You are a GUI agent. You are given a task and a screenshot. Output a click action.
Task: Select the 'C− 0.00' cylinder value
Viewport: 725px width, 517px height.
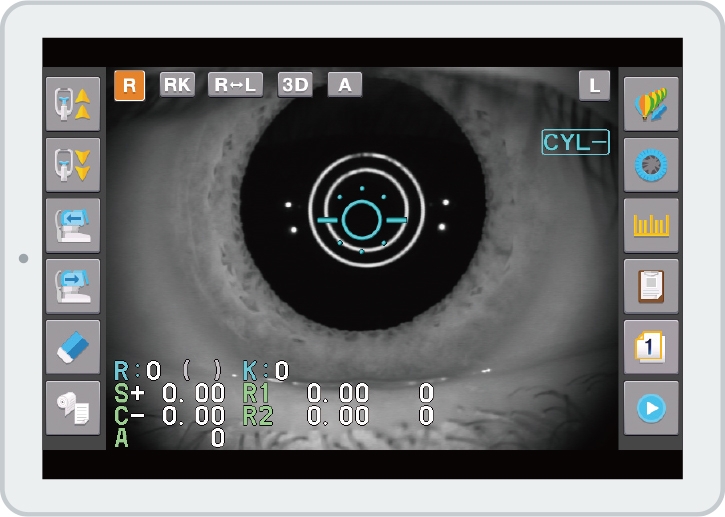(x=170, y=416)
